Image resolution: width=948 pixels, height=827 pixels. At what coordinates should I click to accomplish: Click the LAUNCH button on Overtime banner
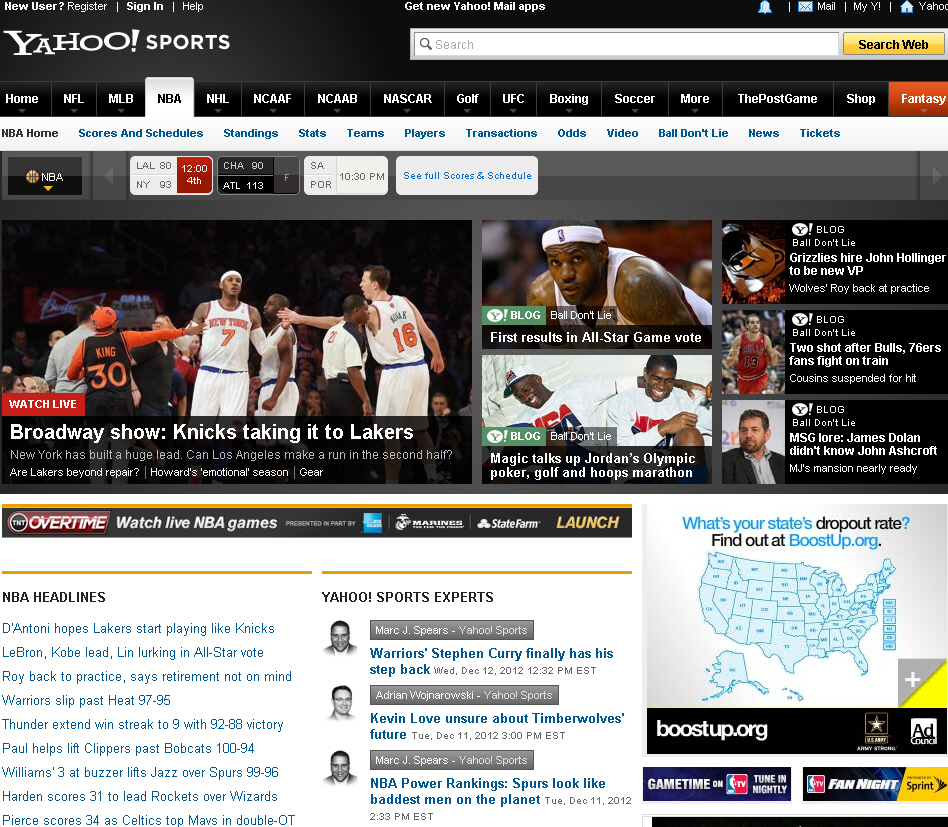(588, 522)
